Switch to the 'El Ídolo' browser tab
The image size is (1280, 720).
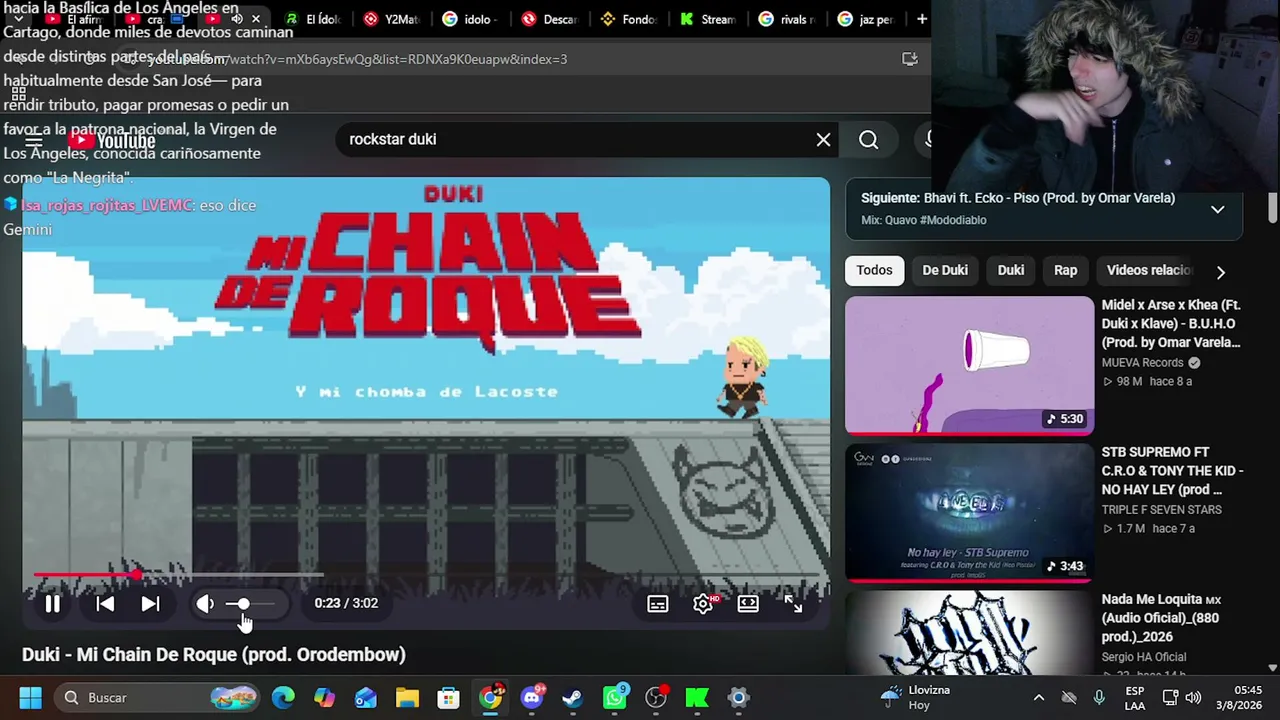(313, 19)
